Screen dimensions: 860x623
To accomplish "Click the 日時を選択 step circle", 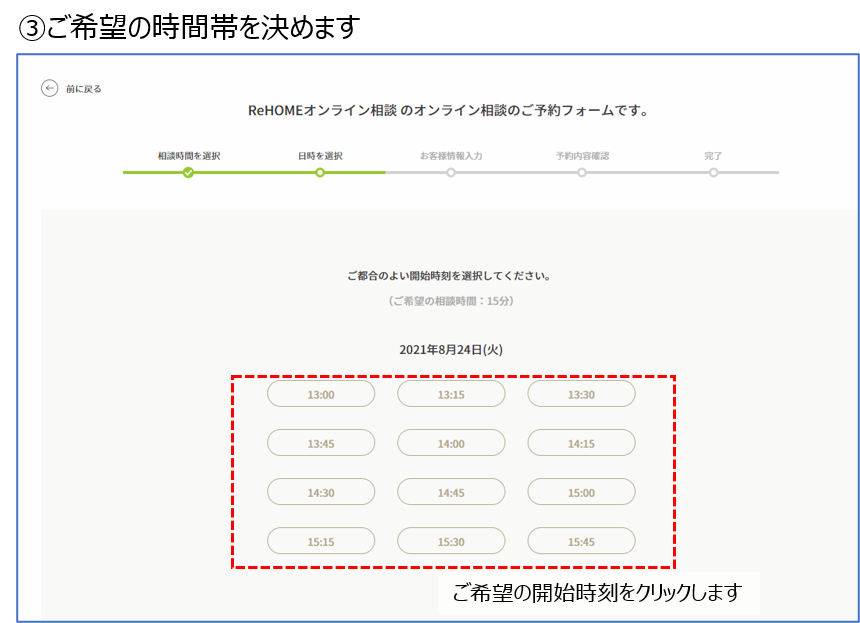I will pos(320,172).
